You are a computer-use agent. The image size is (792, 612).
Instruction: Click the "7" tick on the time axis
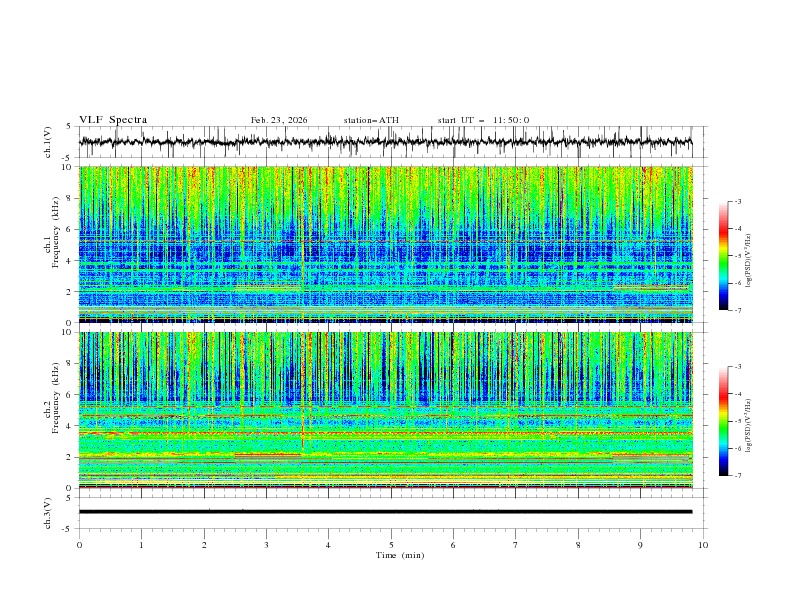coord(516,545)
